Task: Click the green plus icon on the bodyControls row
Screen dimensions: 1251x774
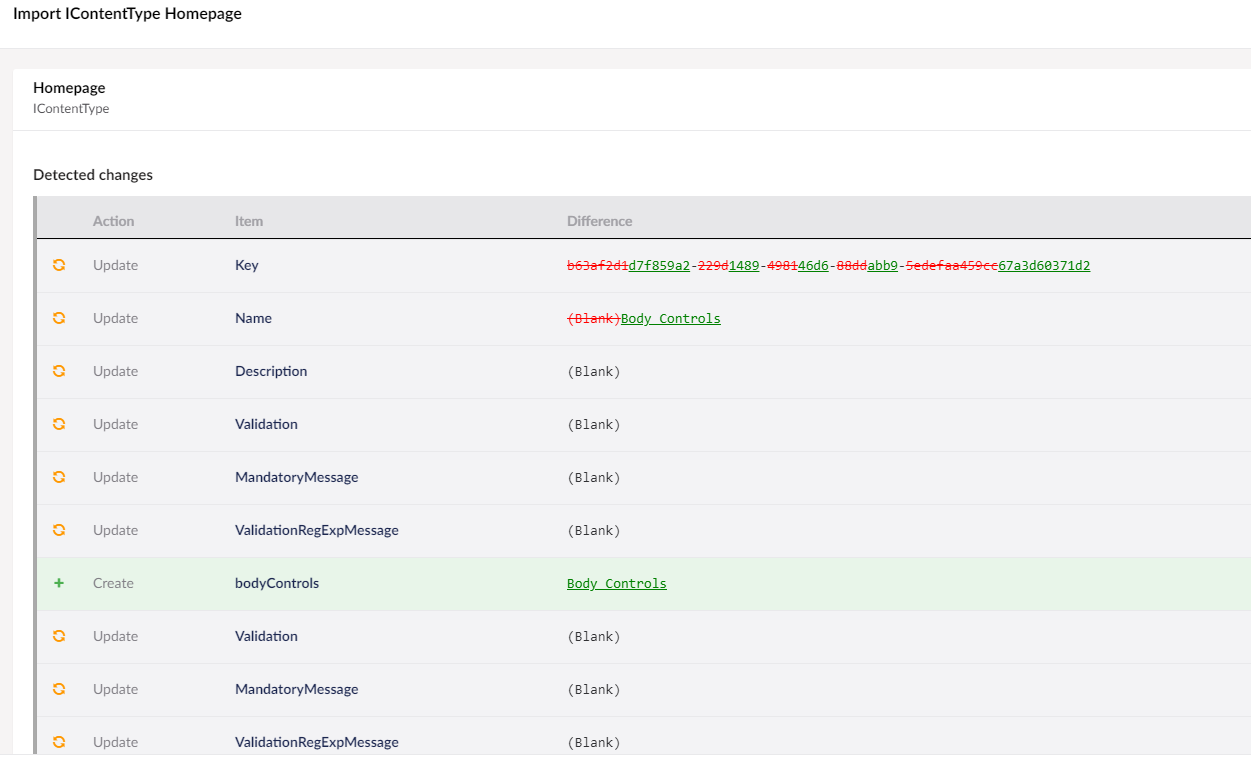Action: [59, 583]
